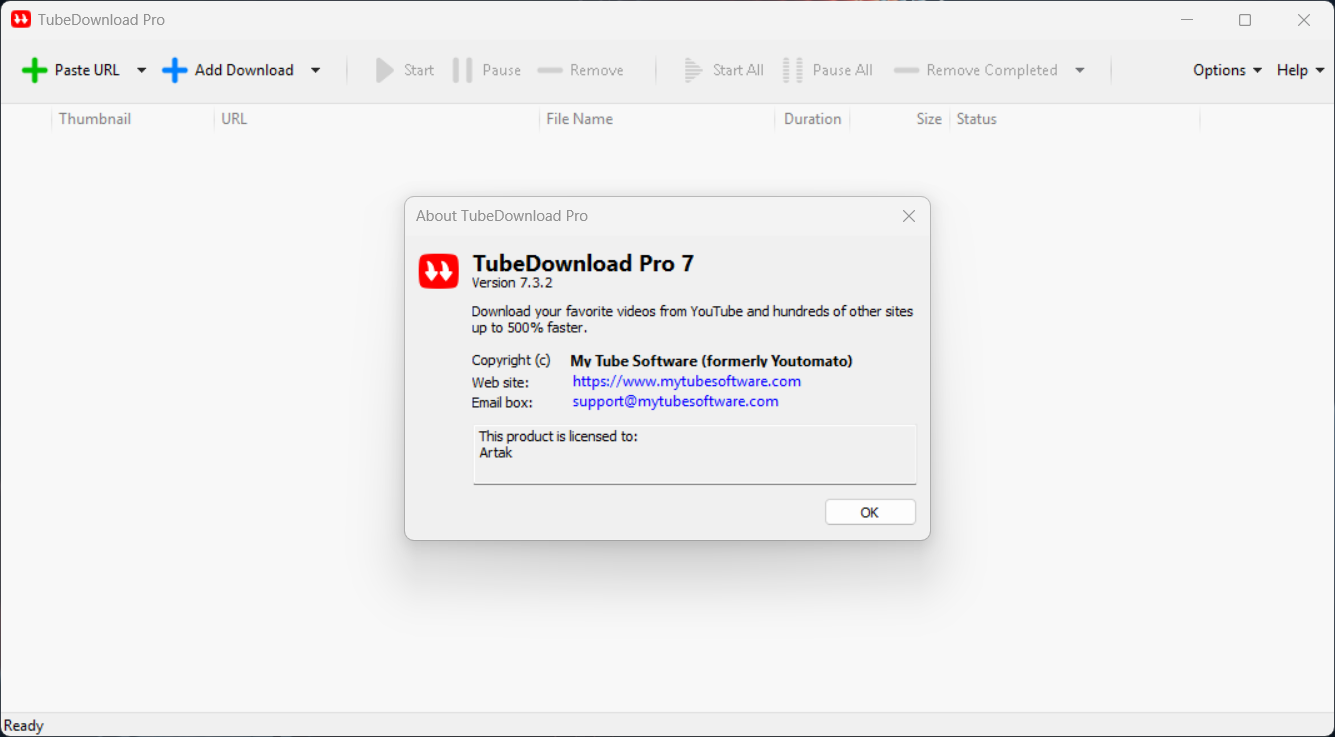Click 'This product is licensed to:' text
This screenshot has width=1335, height=737.
(558, 436)
